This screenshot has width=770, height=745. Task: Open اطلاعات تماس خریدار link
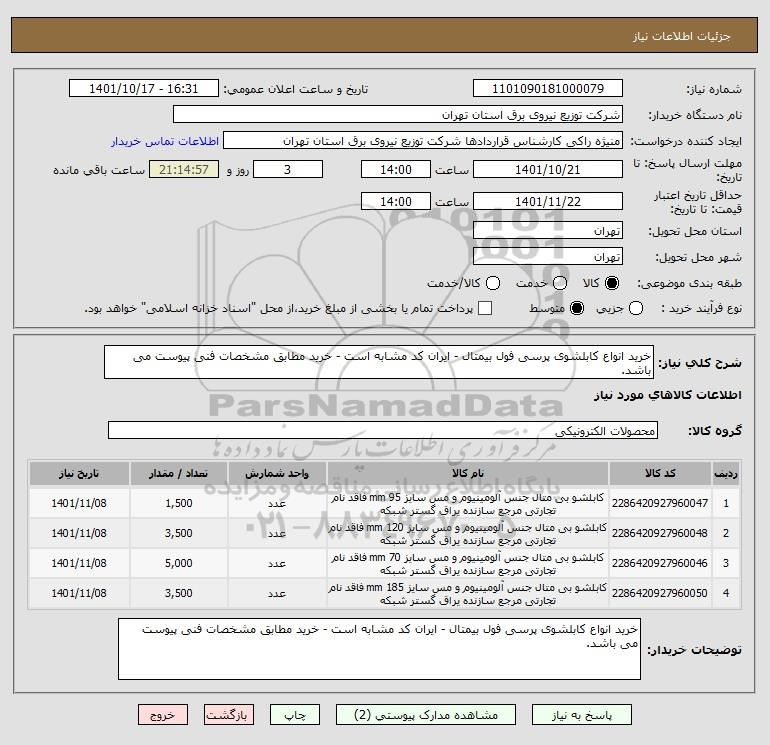click(x=165, y=141)
